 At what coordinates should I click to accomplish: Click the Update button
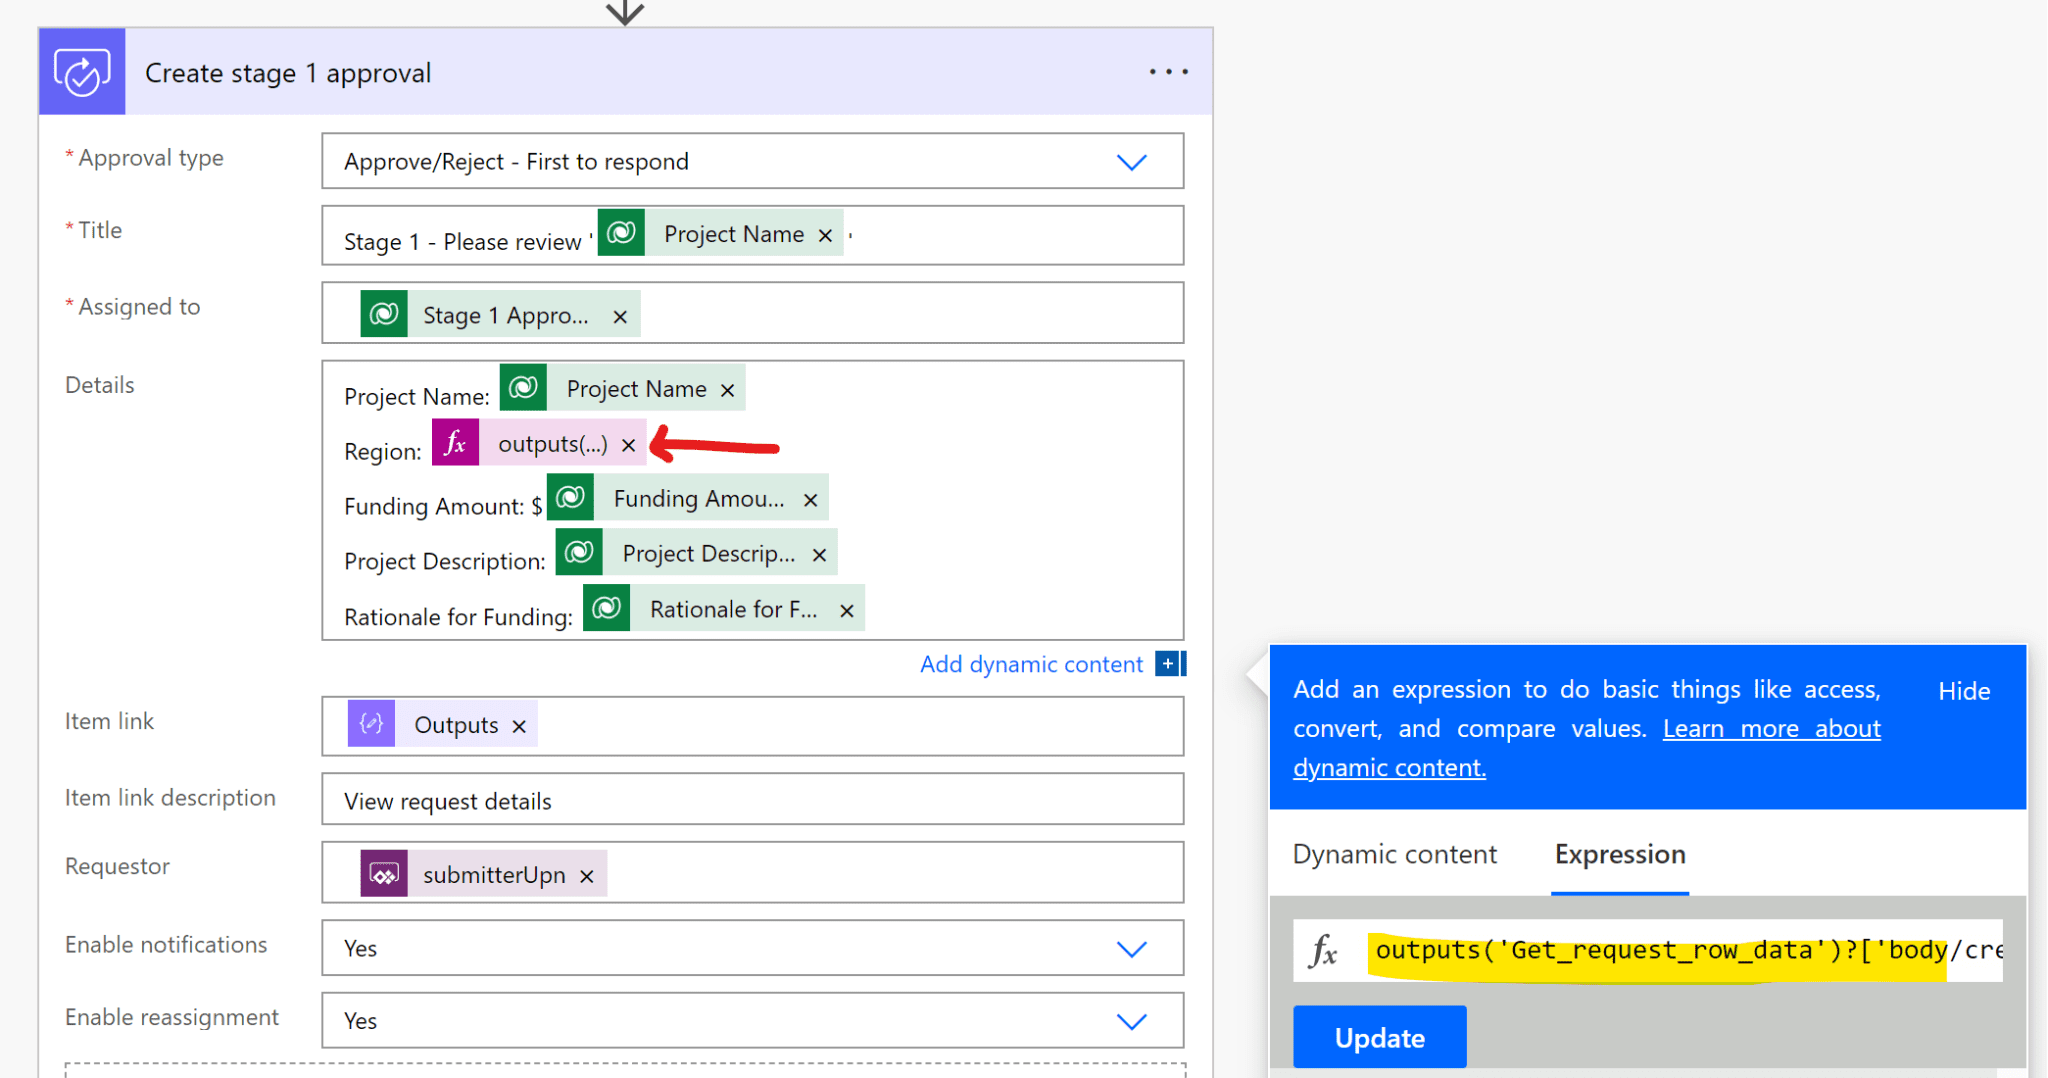click(x=1379, y=1037)
